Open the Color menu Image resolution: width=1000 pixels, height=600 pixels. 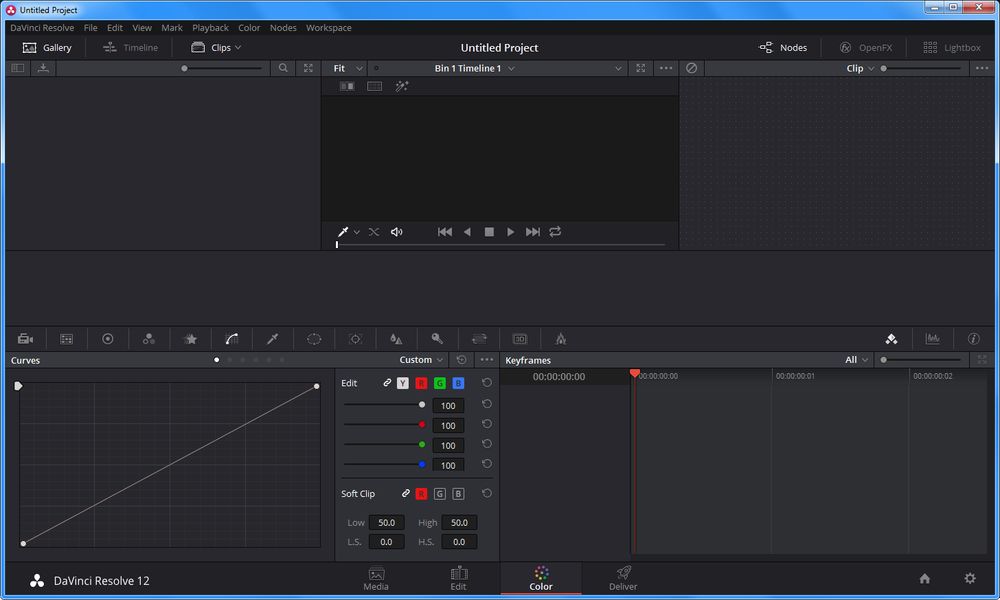pos(249,27)
